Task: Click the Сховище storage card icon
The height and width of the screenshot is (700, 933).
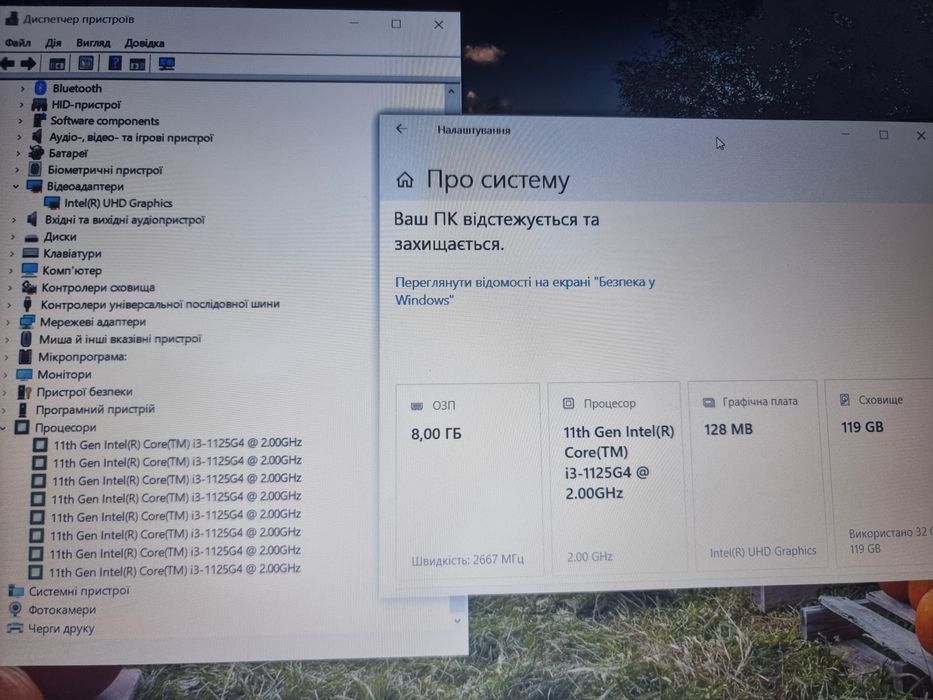Action: tap(844, 399)
